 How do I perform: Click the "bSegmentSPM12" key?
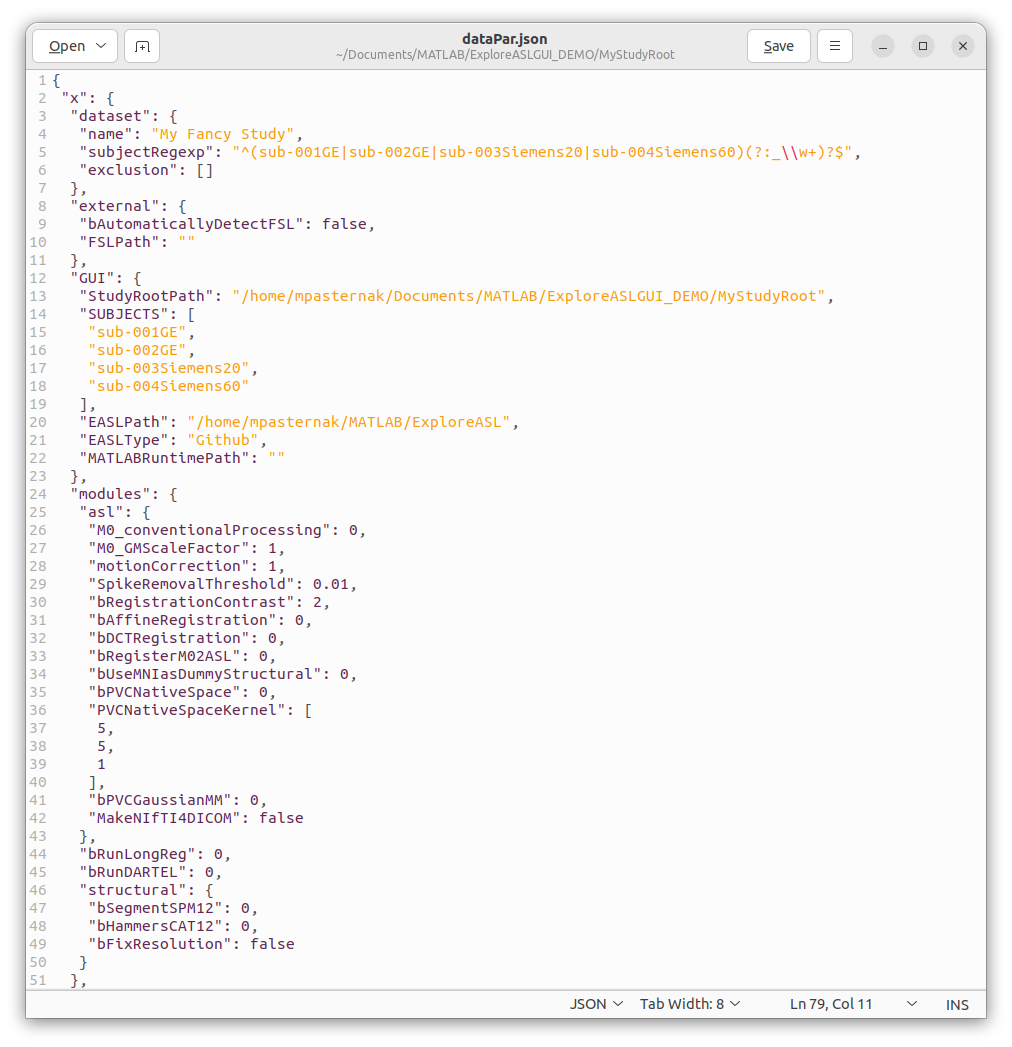[x=156, y=909]
